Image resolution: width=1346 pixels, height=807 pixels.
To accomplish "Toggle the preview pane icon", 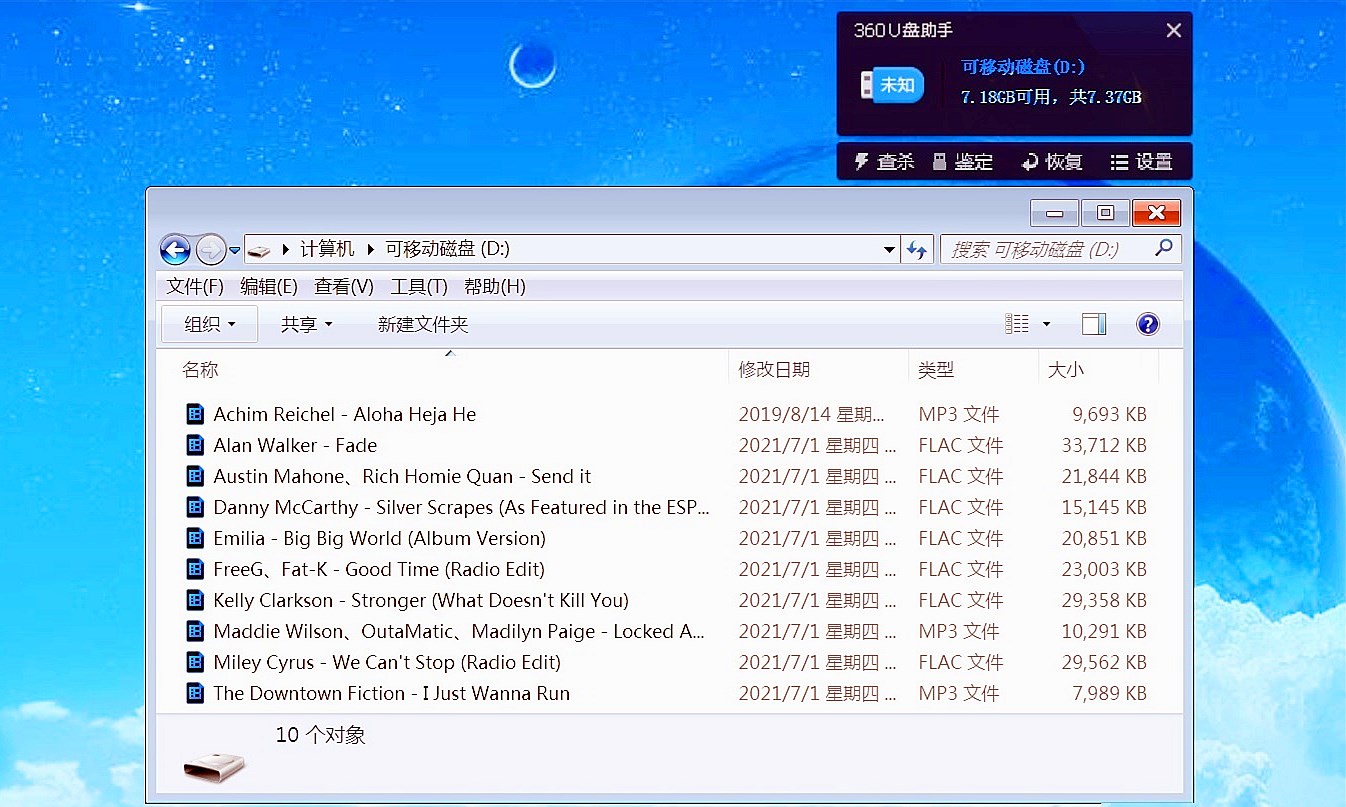I will click(1094, 324).
